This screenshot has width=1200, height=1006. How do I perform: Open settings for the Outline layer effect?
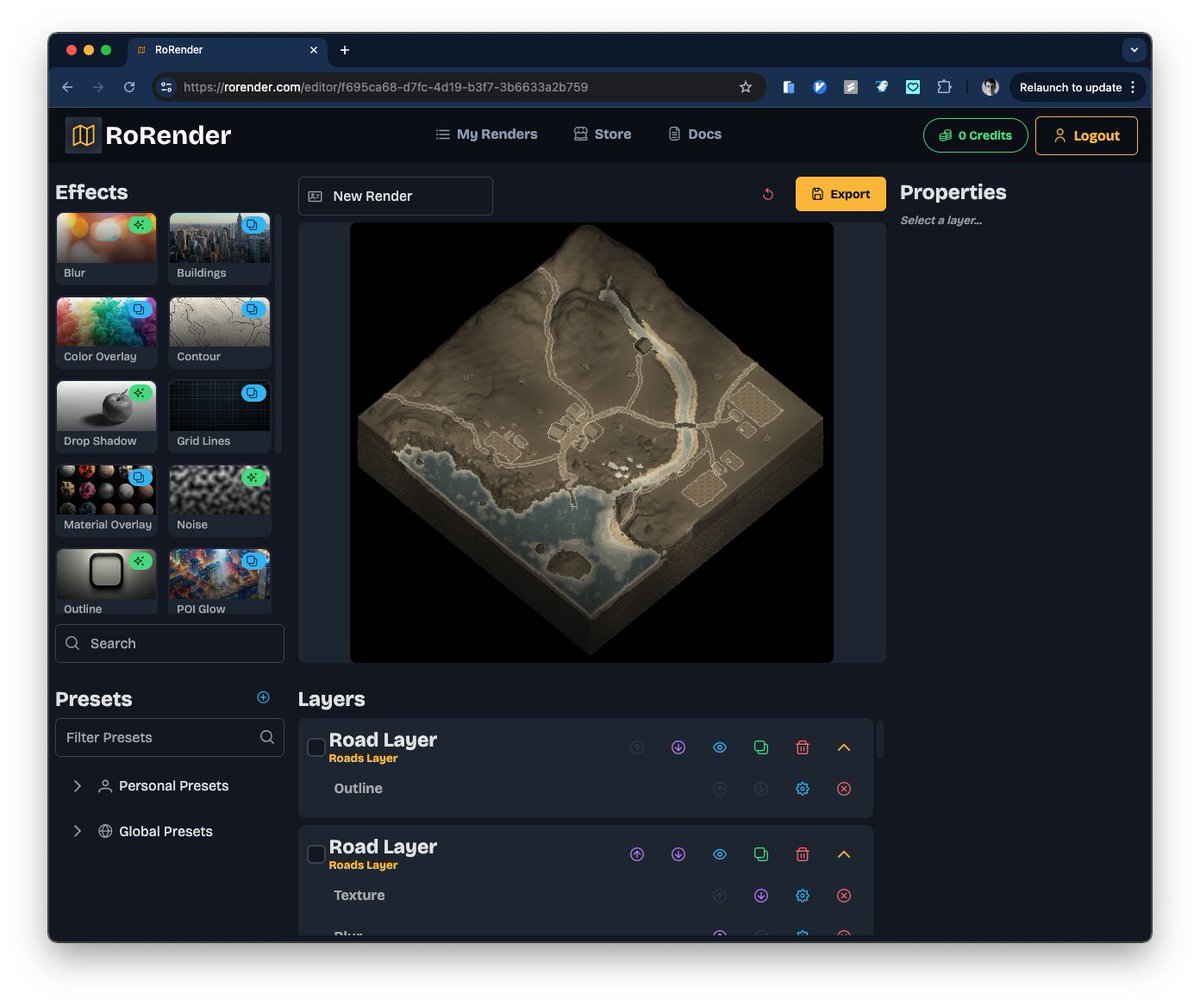(802, 789)
